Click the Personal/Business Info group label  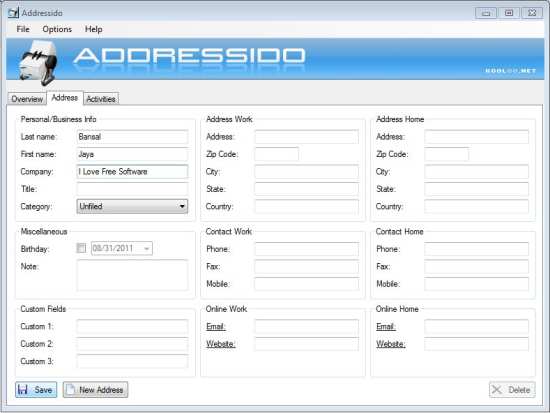pyautogui.click(x=58, y=119)
